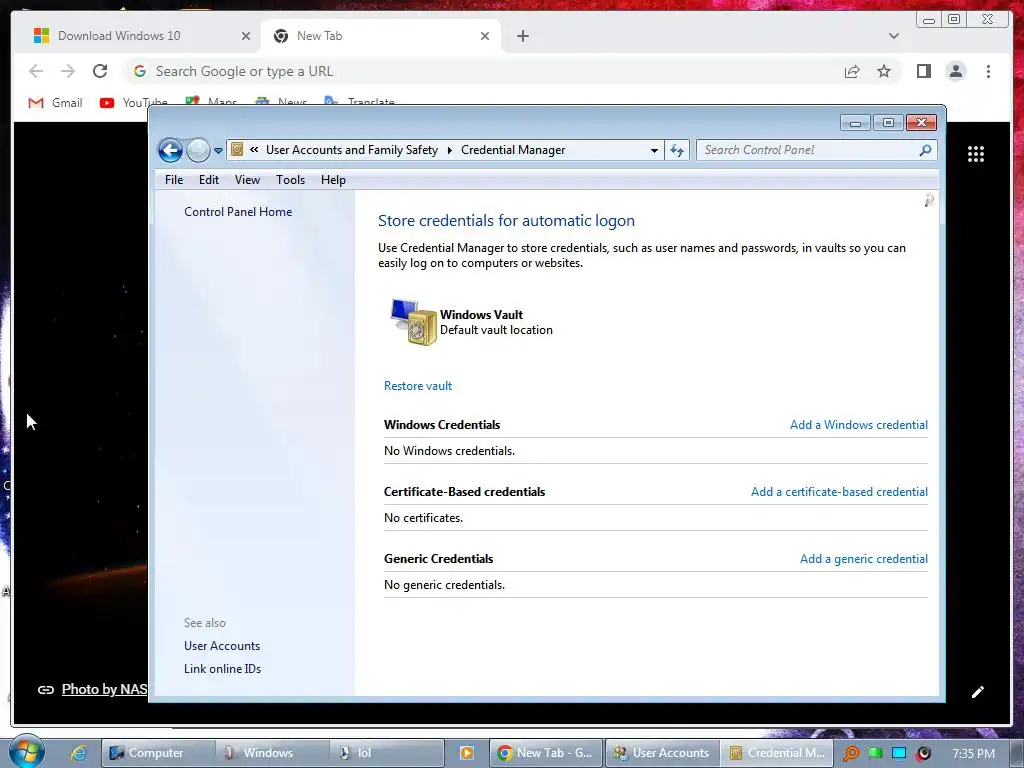Switch to lol taskbar item
This screenshot has width=1024, height=768.
(x=387, y=753)
